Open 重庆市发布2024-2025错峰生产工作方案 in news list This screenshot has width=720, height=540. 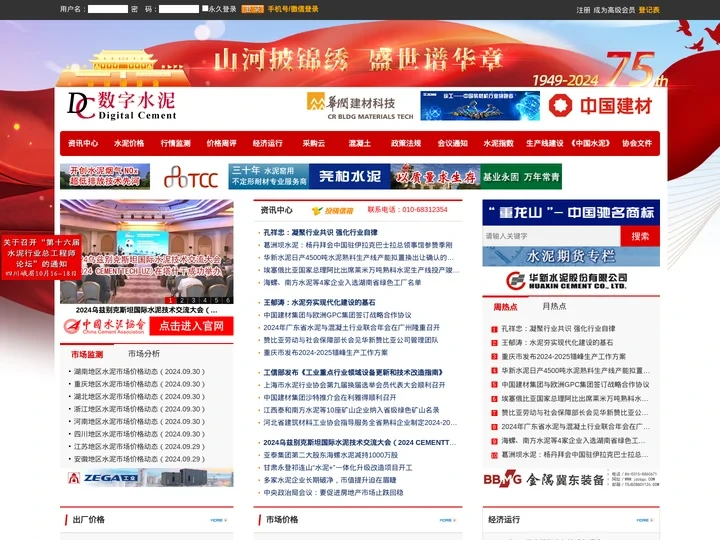click(x=326, y=353)
